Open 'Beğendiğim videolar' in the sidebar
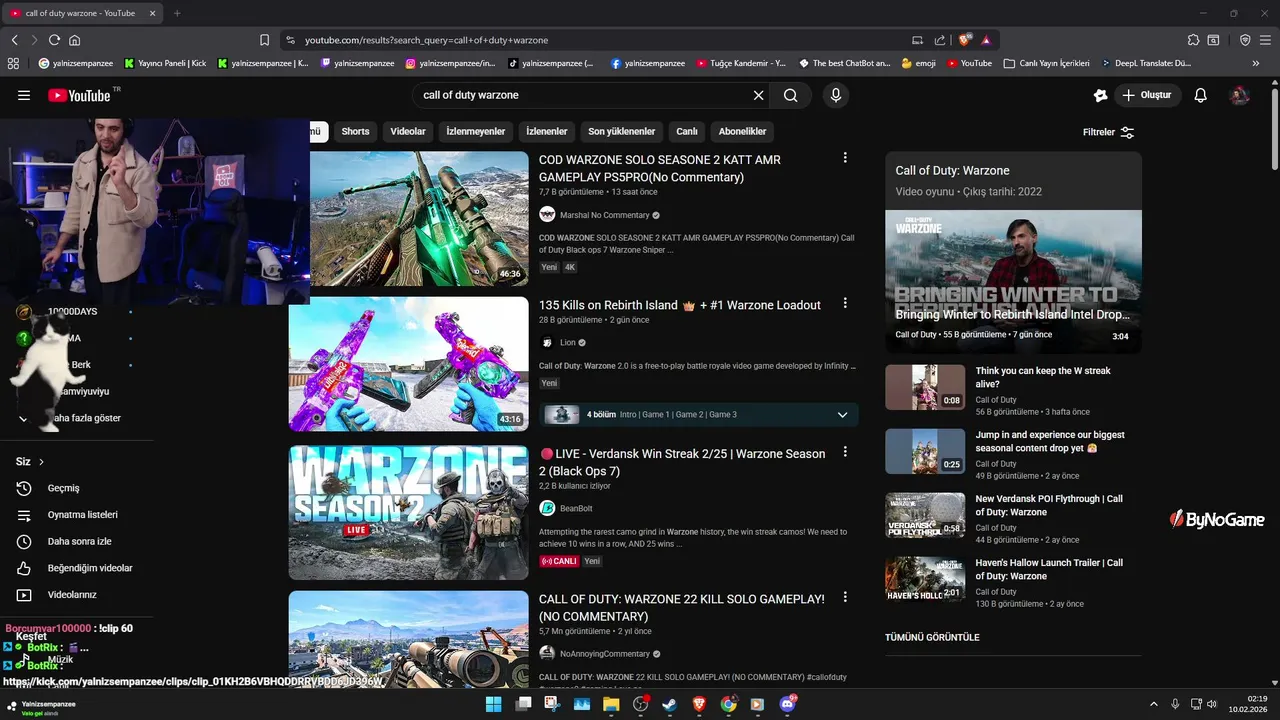Image resolution: width=1280 pixels, height=720 pixels. point(90,568)
